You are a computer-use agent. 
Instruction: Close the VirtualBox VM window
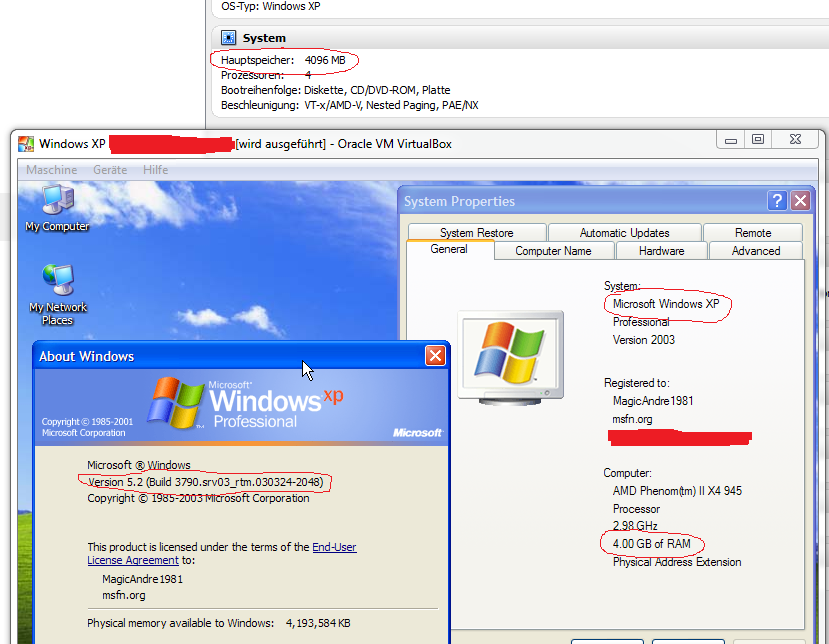click(795, 140)
